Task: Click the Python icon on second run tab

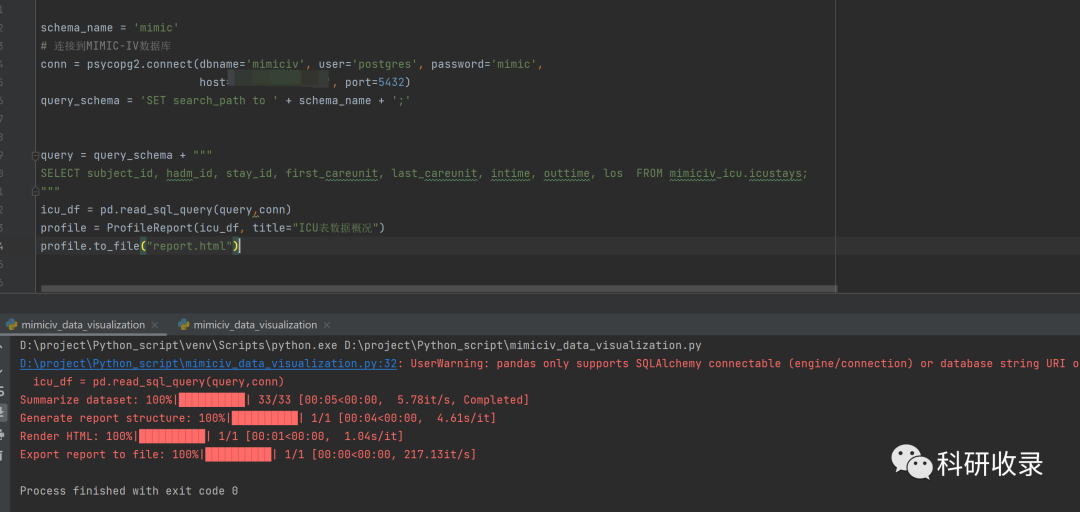Action: pyautogui.click(x=184, y=325)
